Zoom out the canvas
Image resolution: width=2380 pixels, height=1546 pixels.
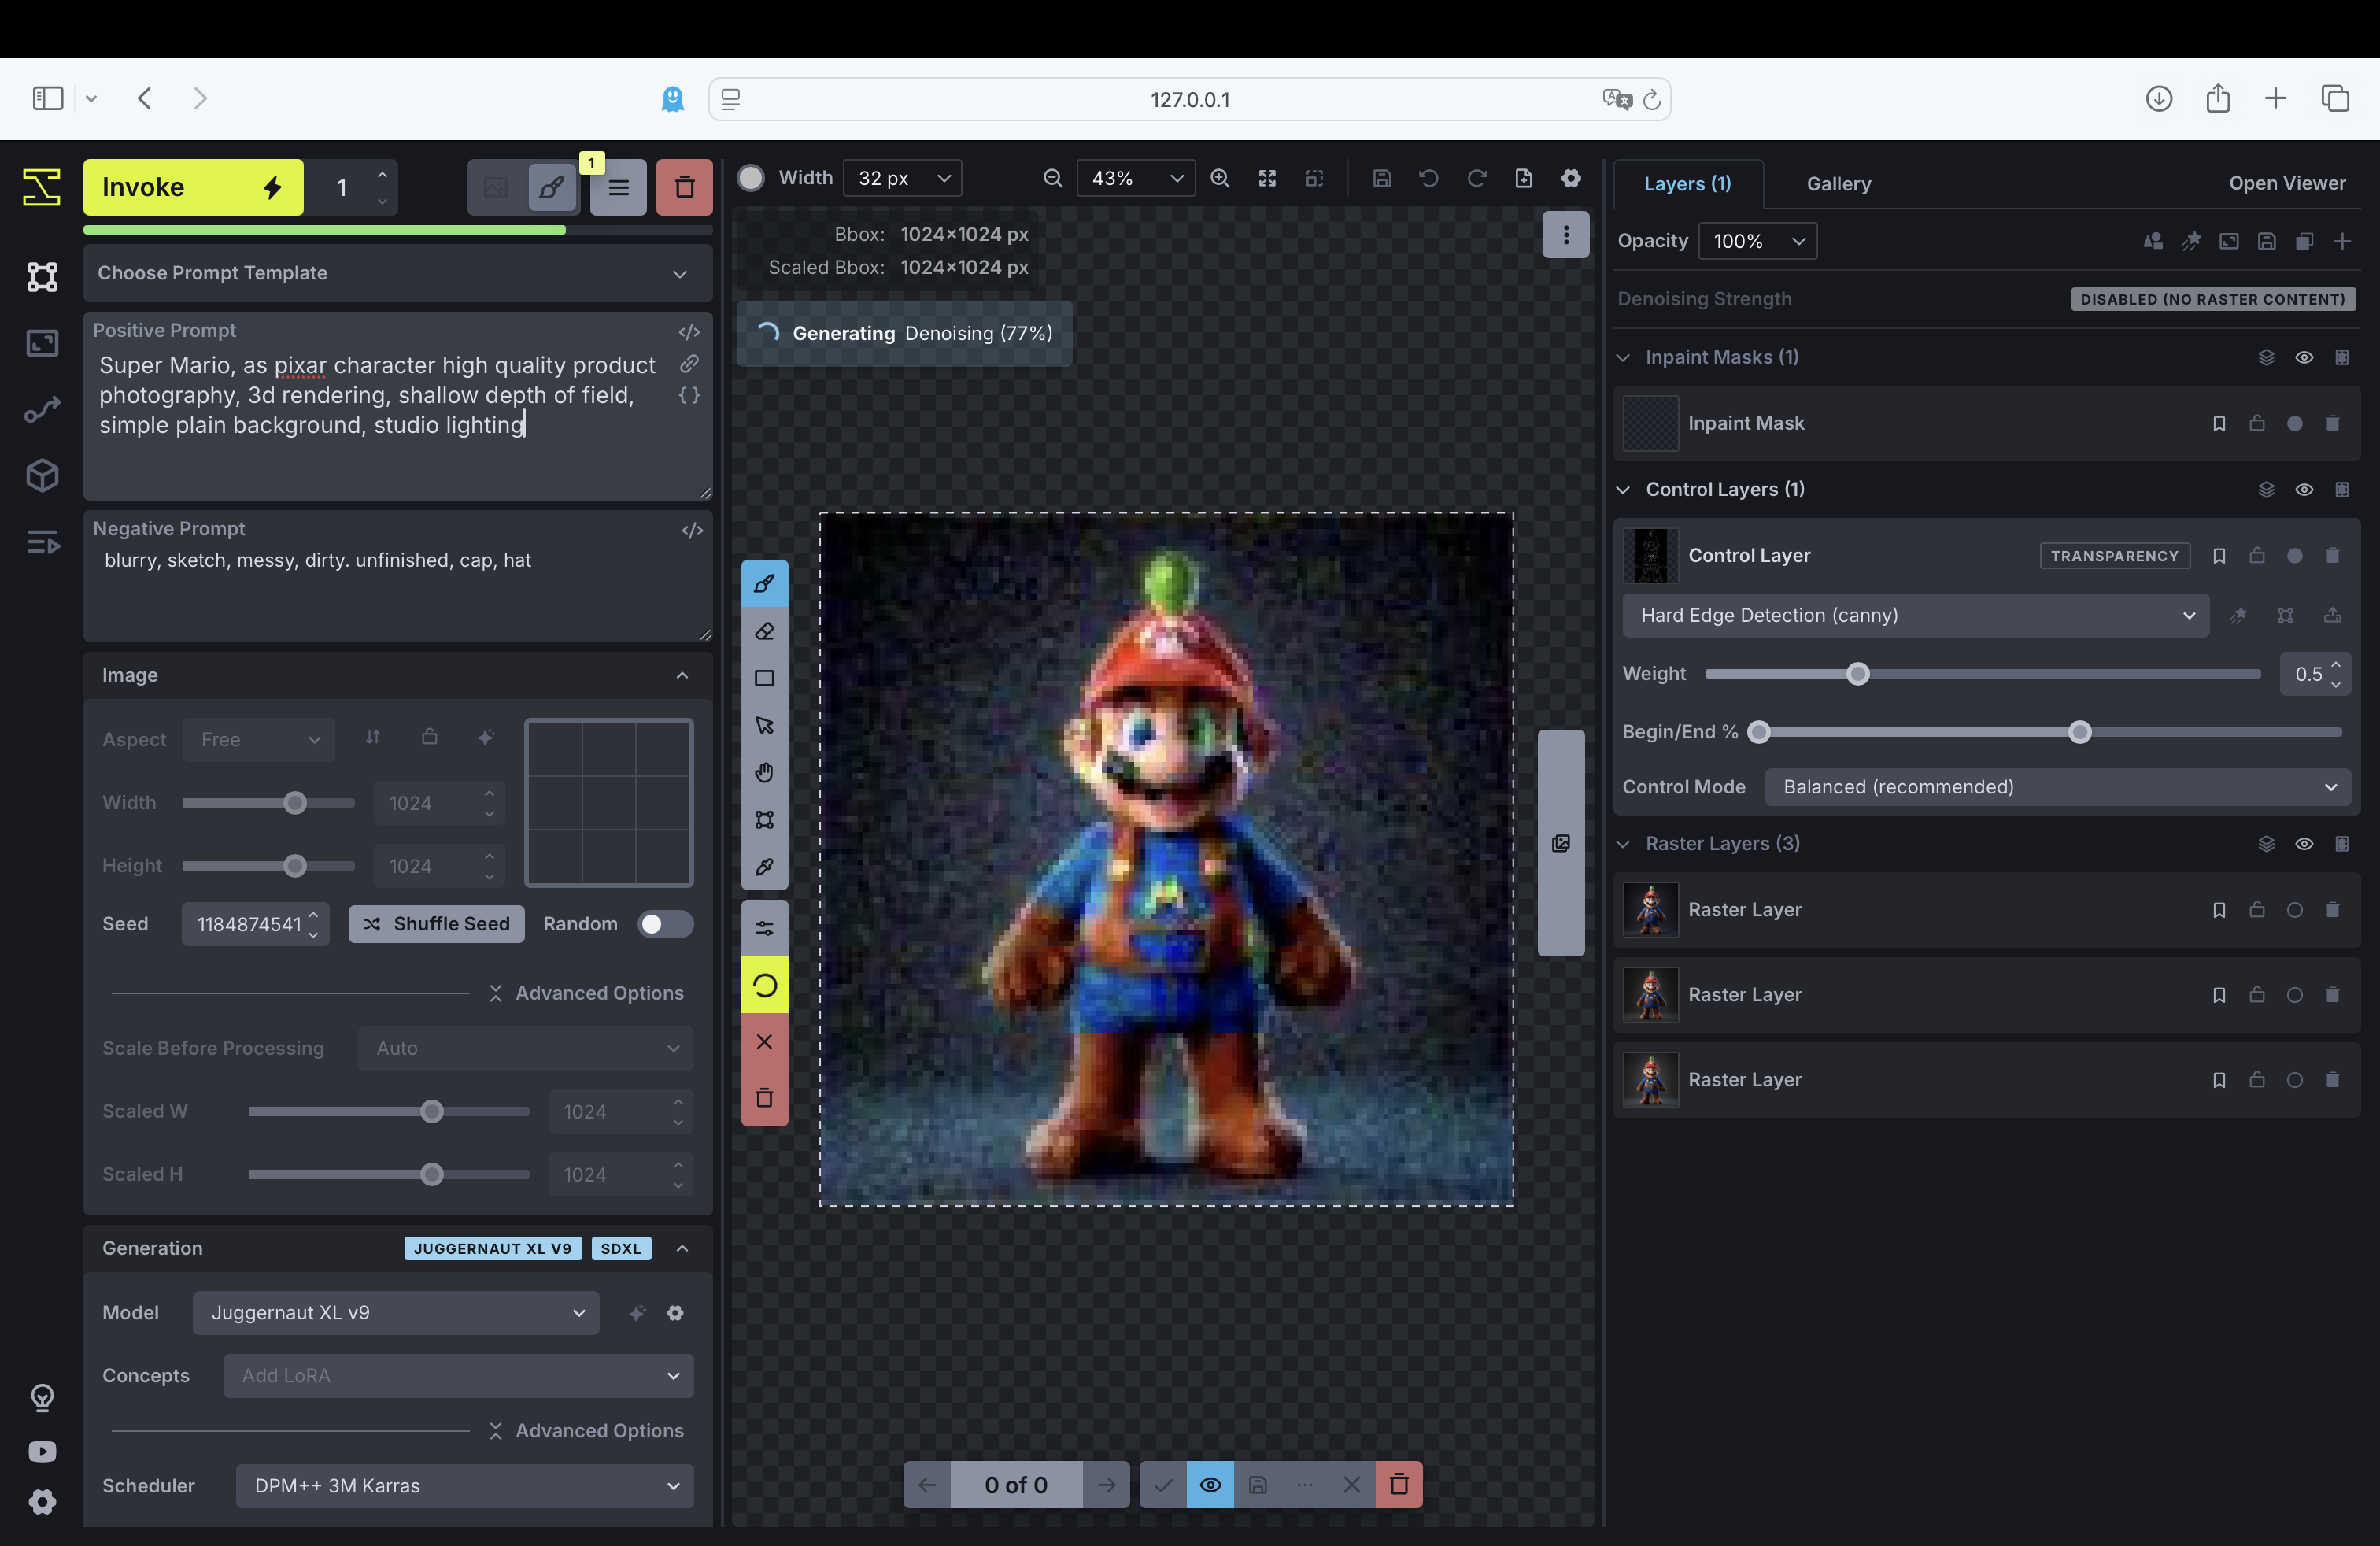(1052, 178)
